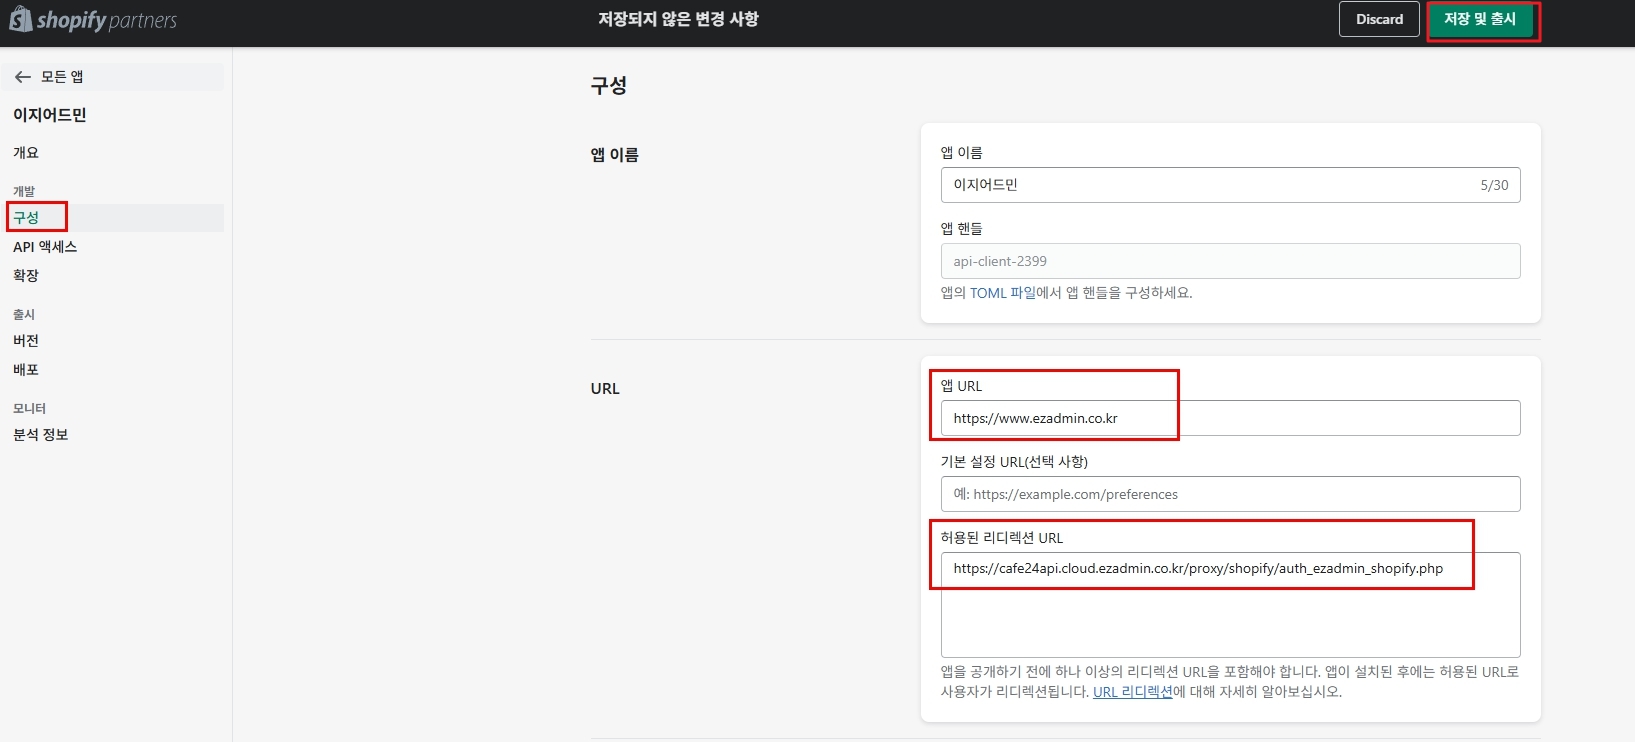Open the API 액세스 section
Viewport: 1635px width, 742px height.
coord(45,247)
